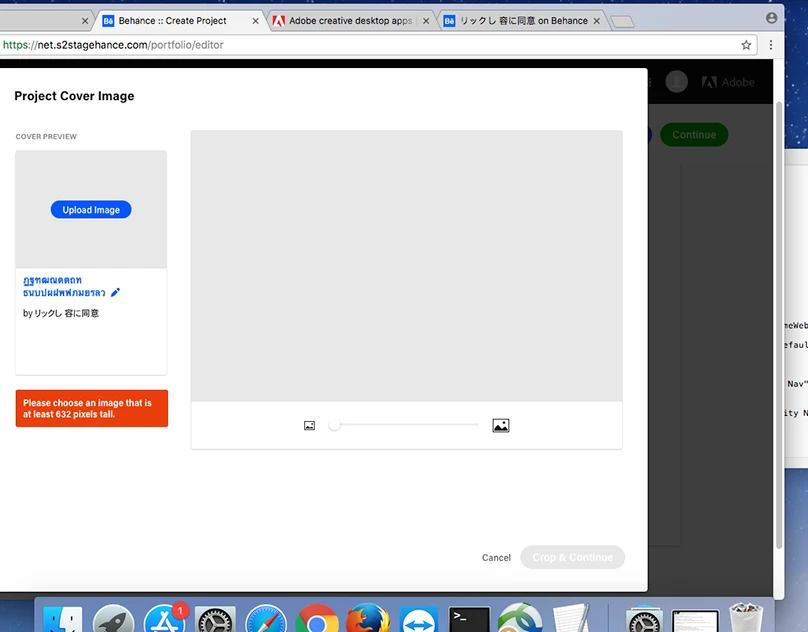Viewport: 808px width, 632px height.
Task: Click the Chrome profile avatar icon
Action: (x=770, y=18)
